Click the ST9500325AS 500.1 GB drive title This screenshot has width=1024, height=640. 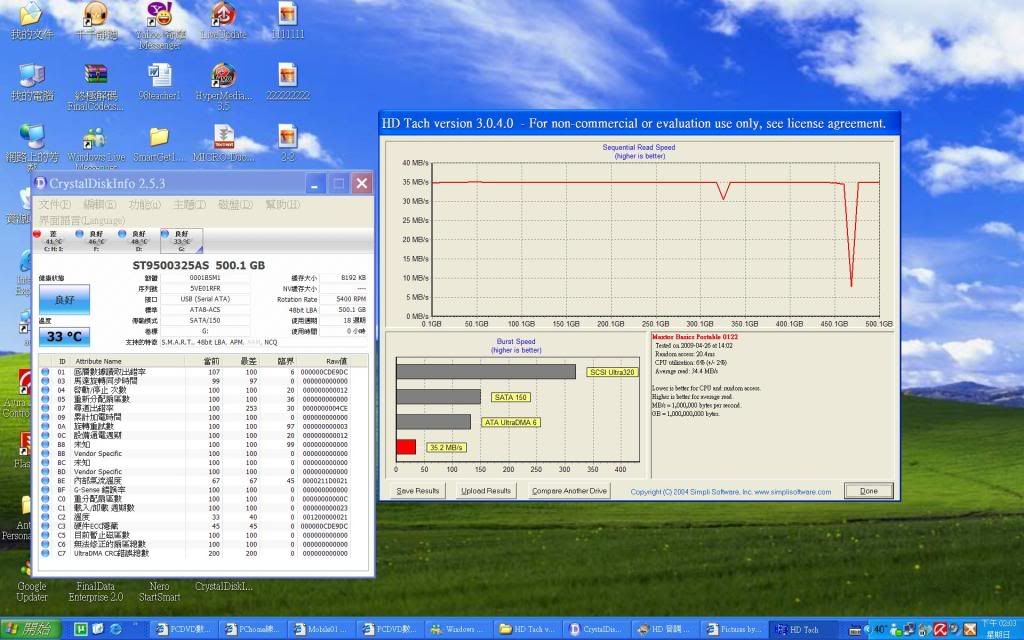199,265
